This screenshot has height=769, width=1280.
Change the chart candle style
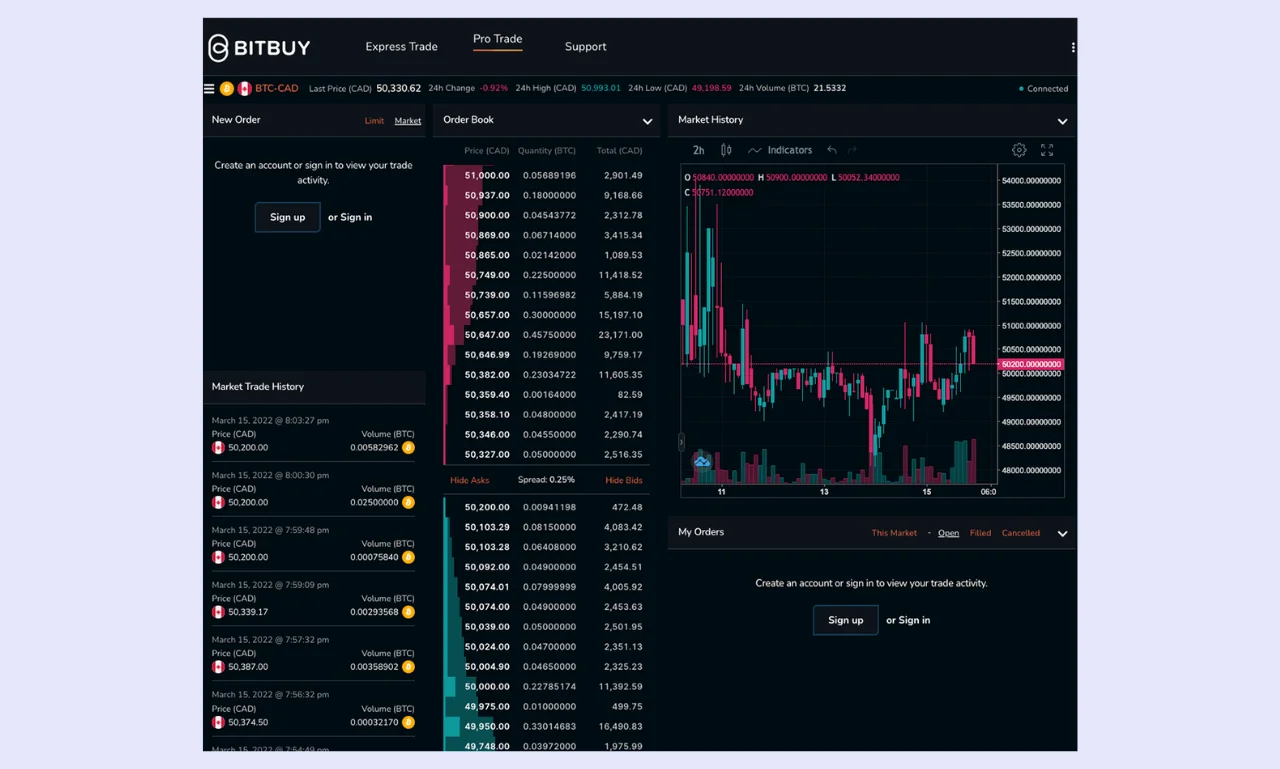pos(726,150)
